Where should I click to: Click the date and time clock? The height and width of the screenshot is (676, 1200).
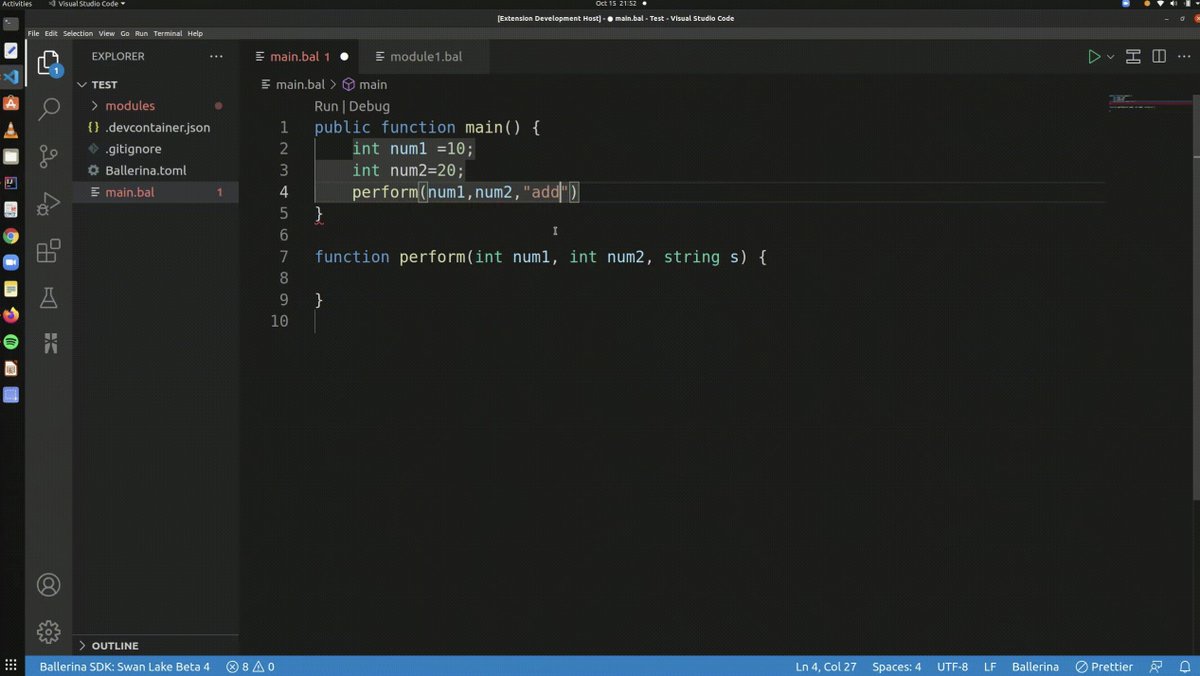click(616, 4)
